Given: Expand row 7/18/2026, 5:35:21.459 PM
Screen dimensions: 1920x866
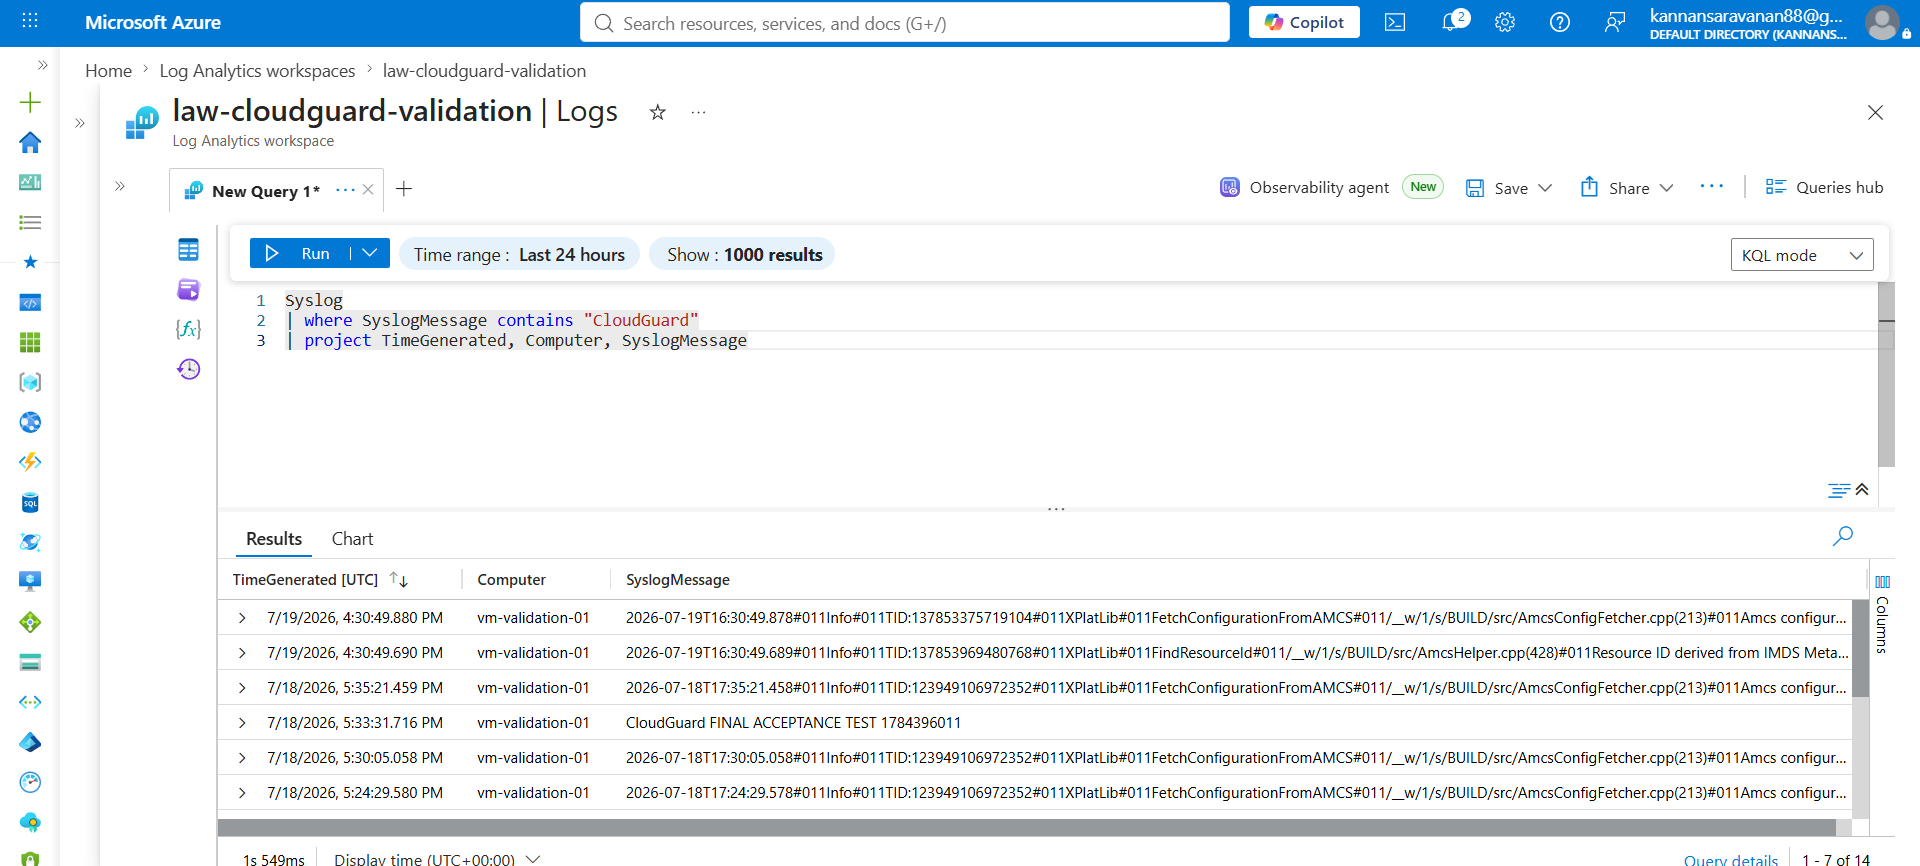Looking at the screenshot, I should pos(242,688).
